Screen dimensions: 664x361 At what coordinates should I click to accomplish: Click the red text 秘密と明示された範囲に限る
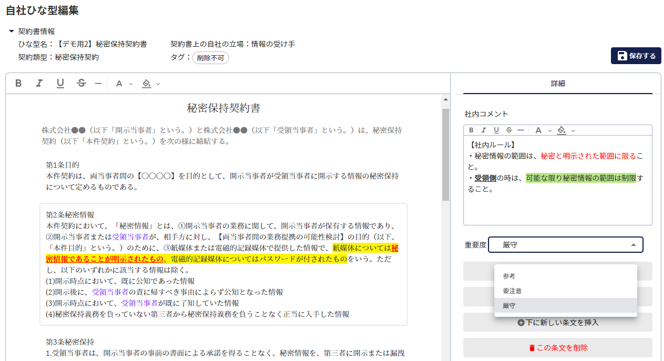click(588, 156)
